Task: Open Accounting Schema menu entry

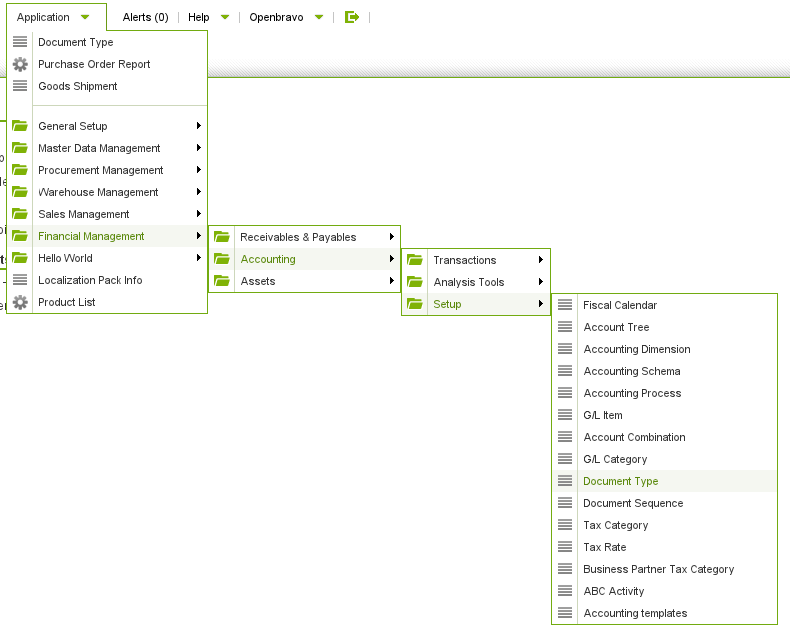Action: [631, 371]
